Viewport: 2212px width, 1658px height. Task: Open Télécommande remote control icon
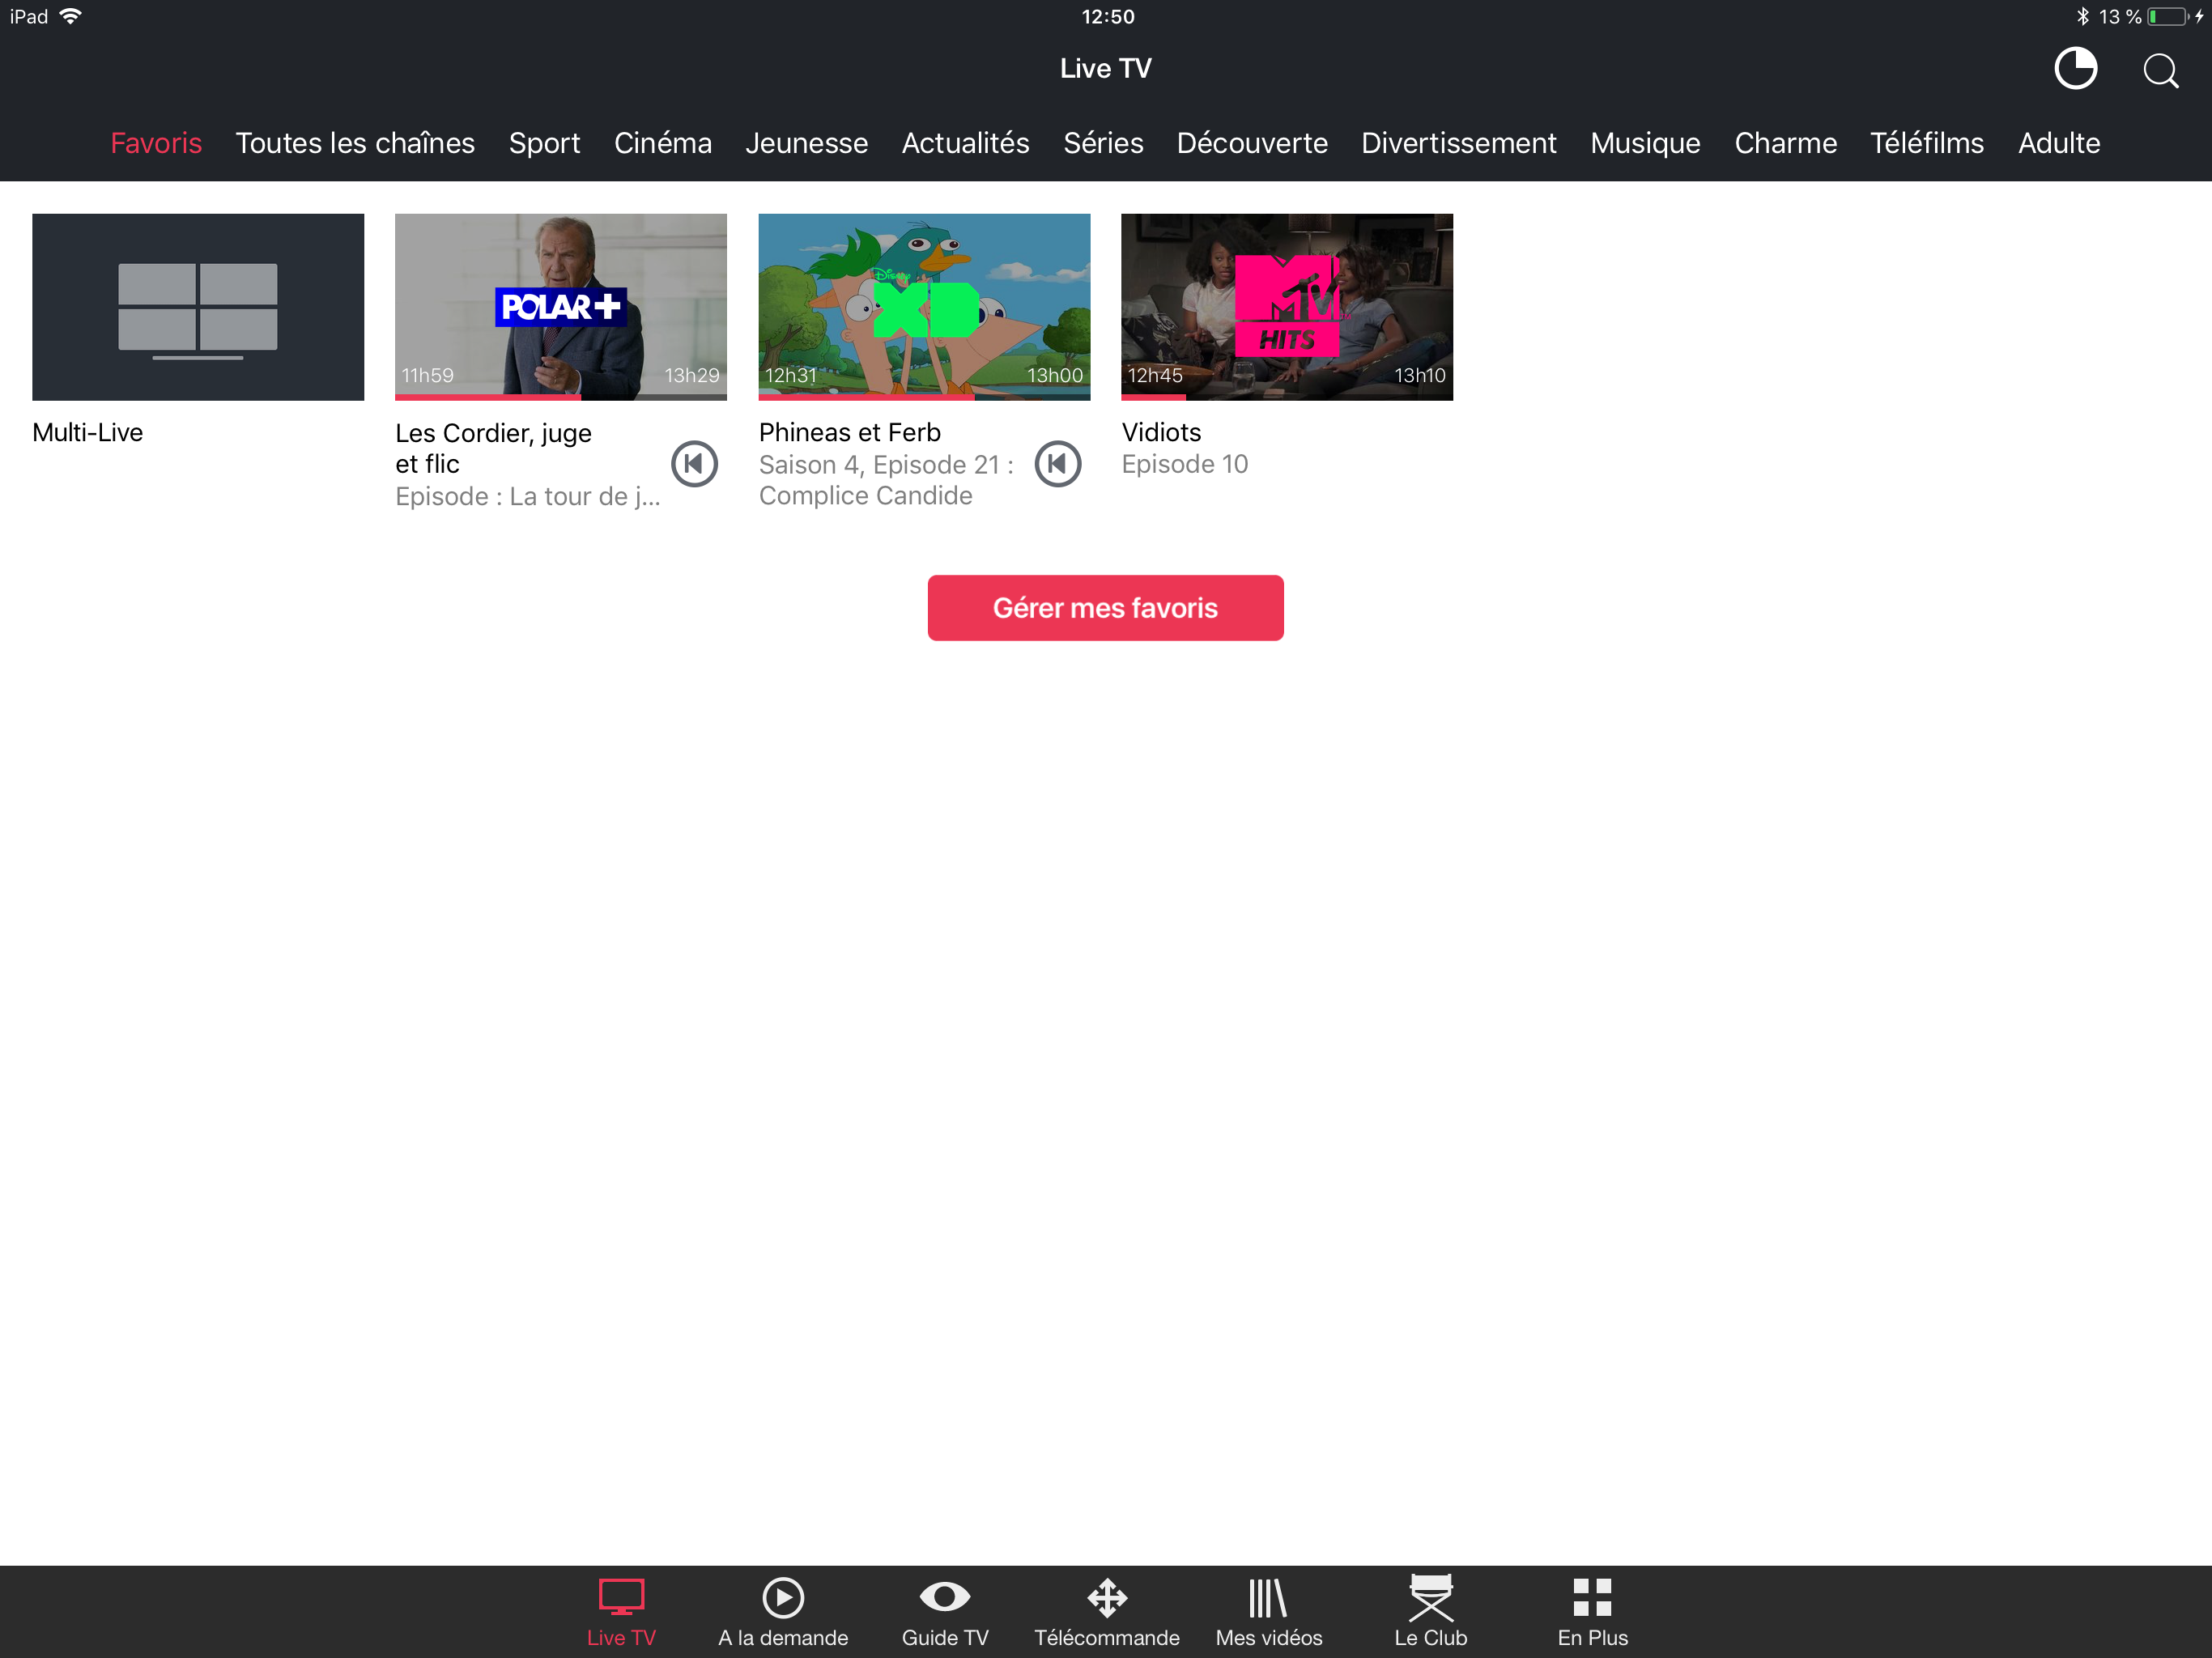pyautogui.click(x=1106, y=1612)
